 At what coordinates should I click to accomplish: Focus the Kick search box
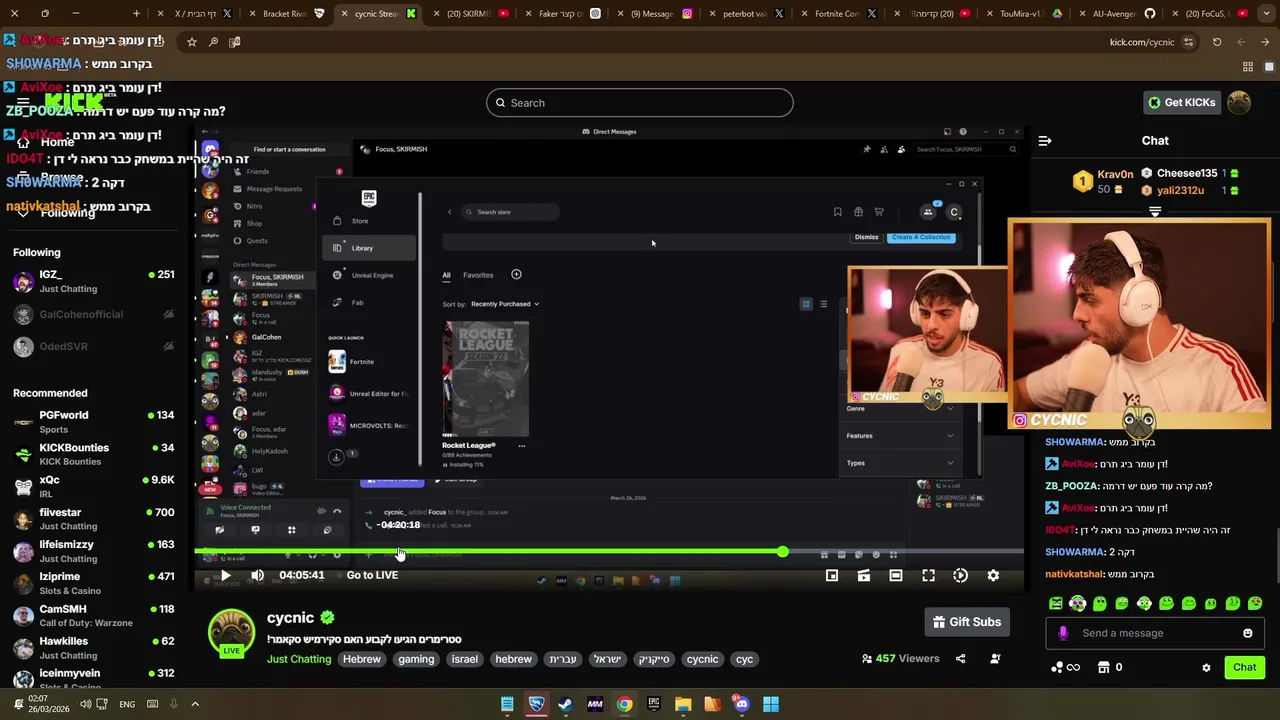(640, 102)
